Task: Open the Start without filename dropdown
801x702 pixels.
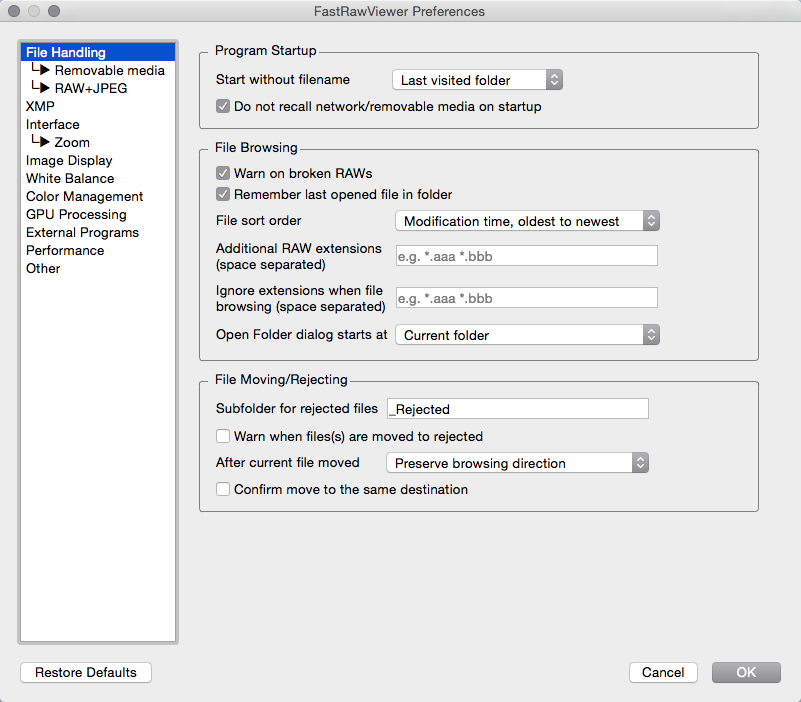Action: (477, 80)
